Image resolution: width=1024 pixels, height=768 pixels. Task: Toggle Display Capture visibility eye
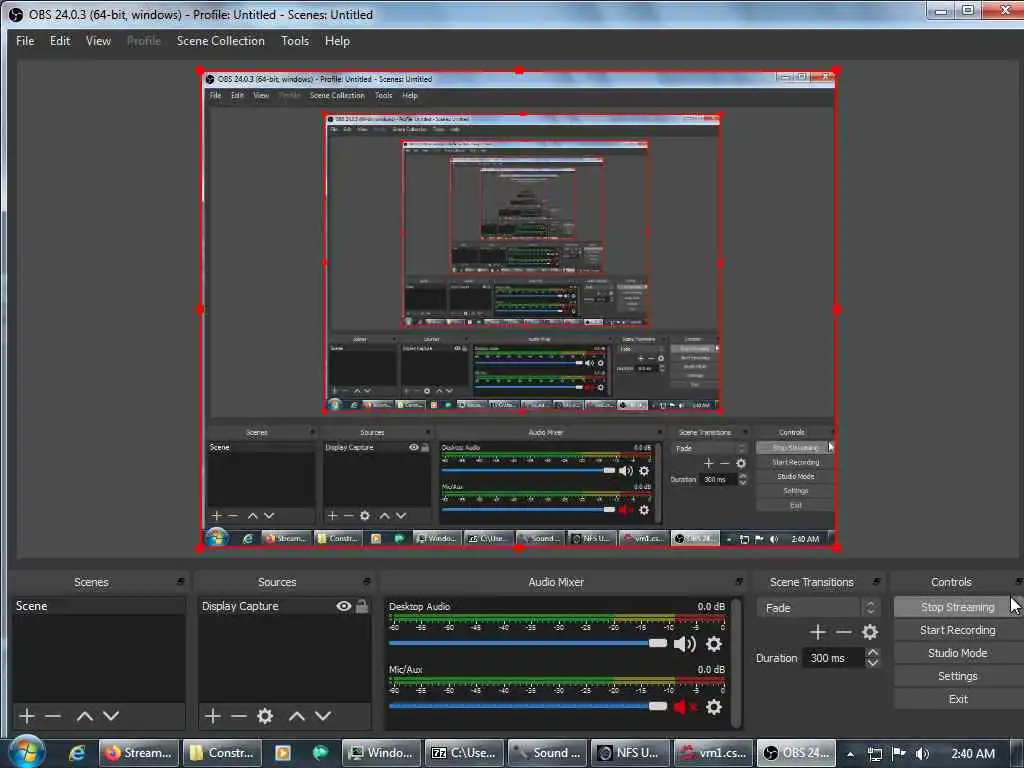click(344, 606)
